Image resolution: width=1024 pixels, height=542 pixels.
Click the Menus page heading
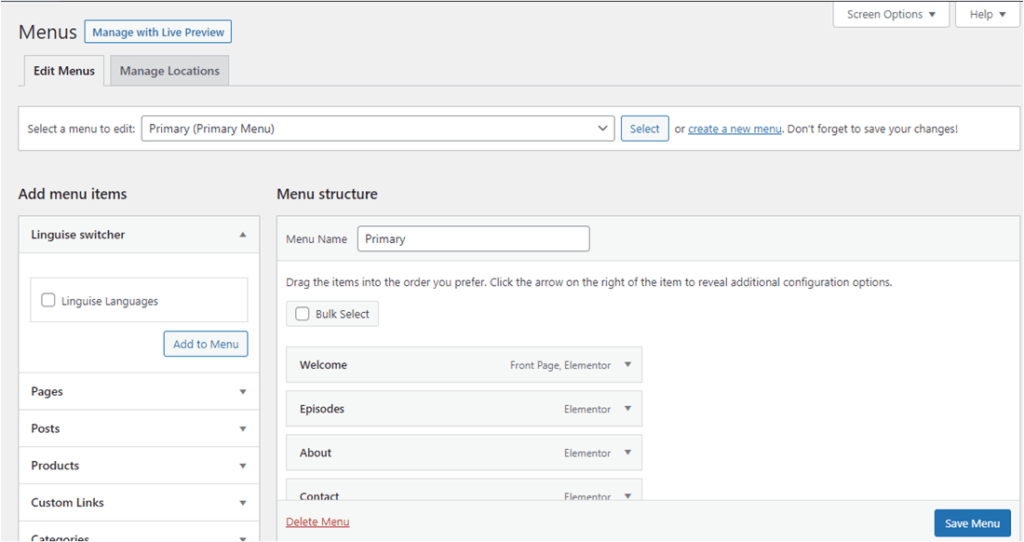[48, 32]
